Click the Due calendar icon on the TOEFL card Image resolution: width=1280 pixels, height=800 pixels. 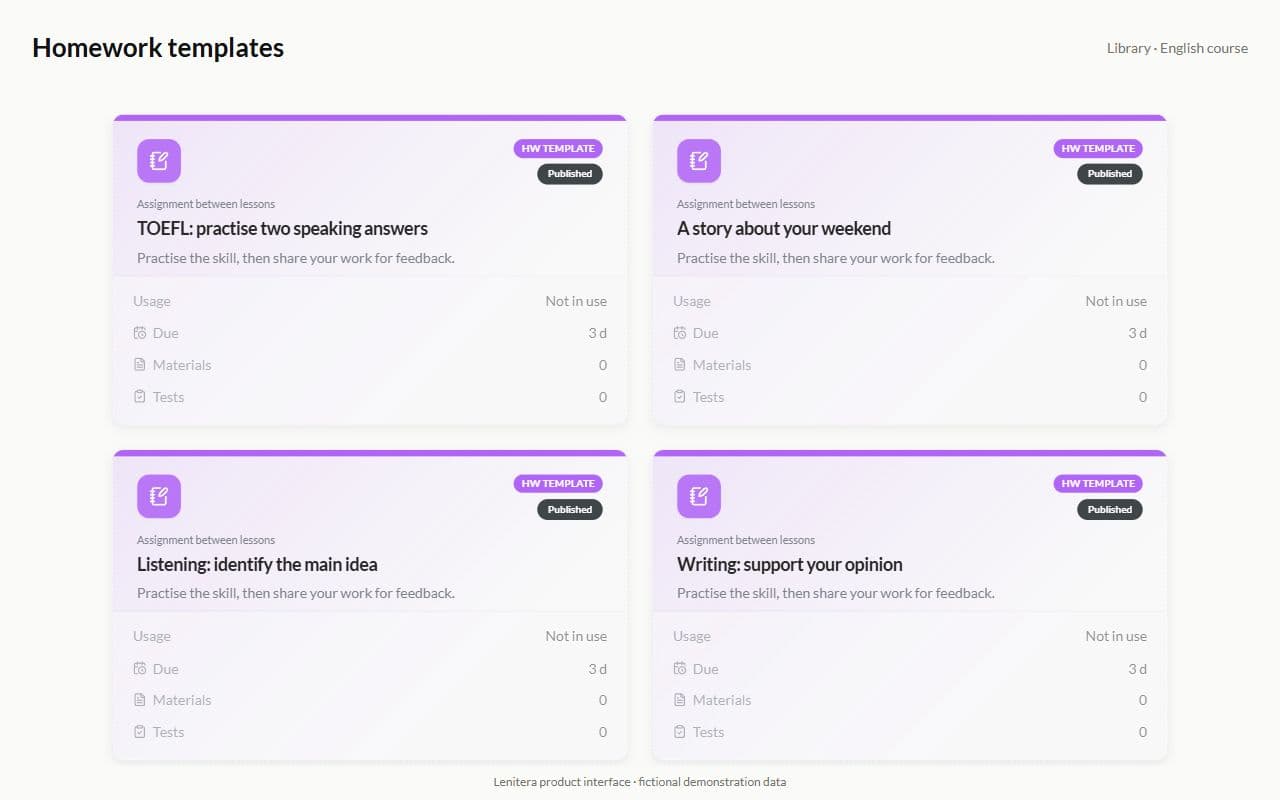tap(140, 333)
